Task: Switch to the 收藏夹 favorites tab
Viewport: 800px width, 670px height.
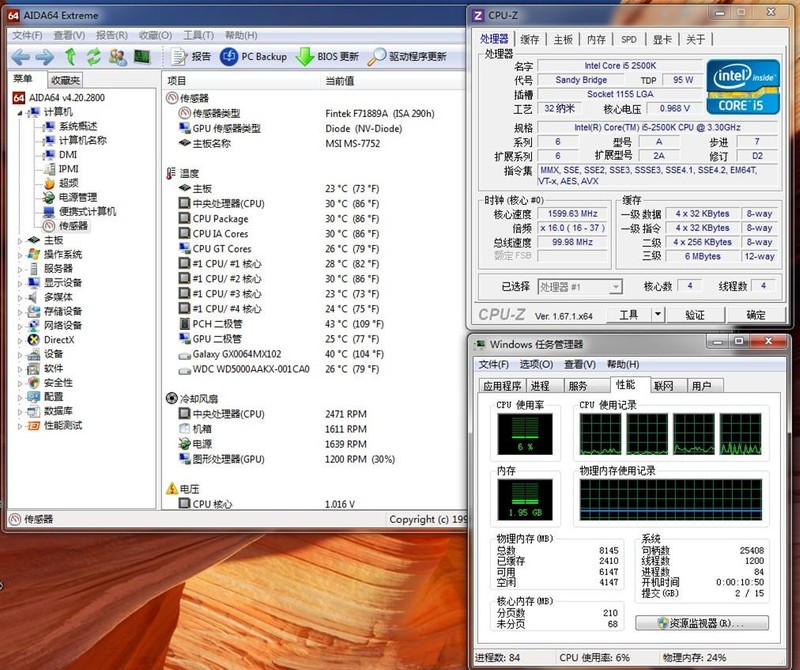Action: pyautogui.click(x=65, y=80)
